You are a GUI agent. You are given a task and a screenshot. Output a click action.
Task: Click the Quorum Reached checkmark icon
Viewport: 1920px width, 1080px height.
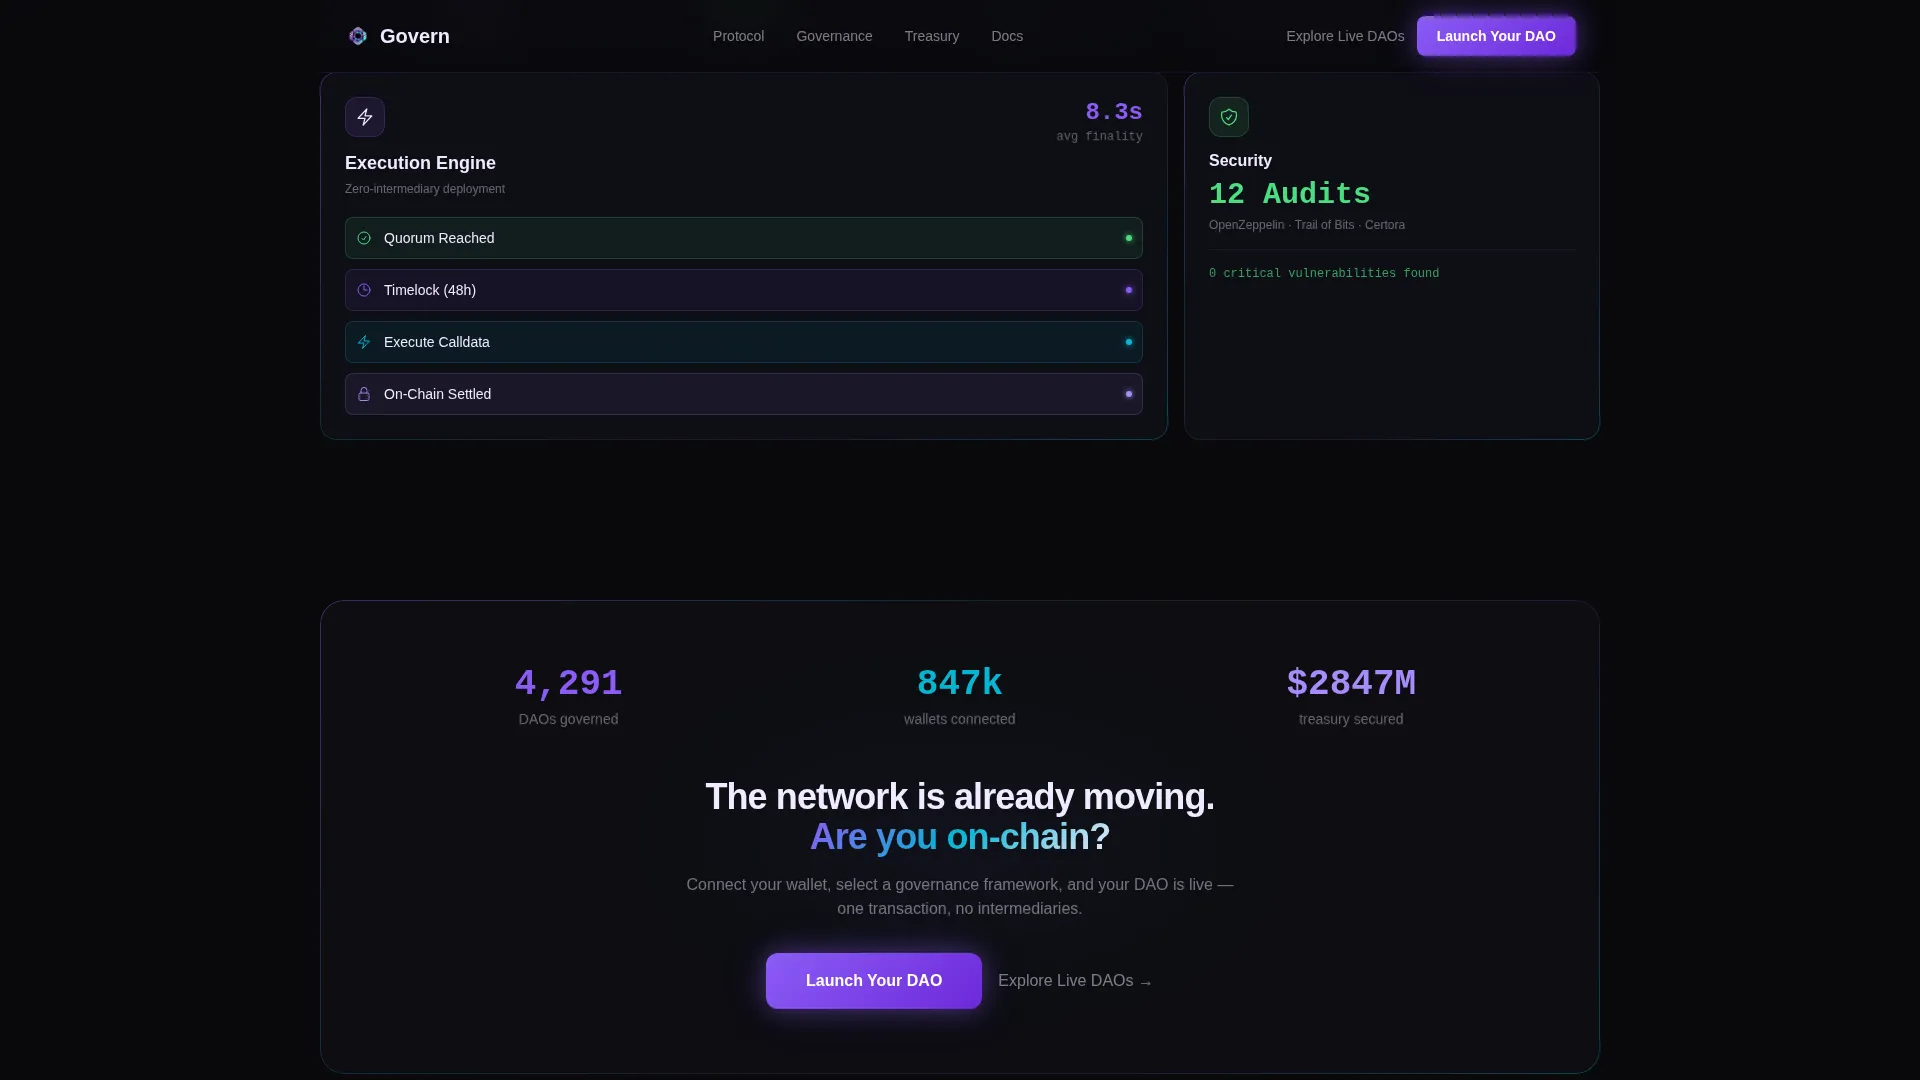tap(364, 238)
